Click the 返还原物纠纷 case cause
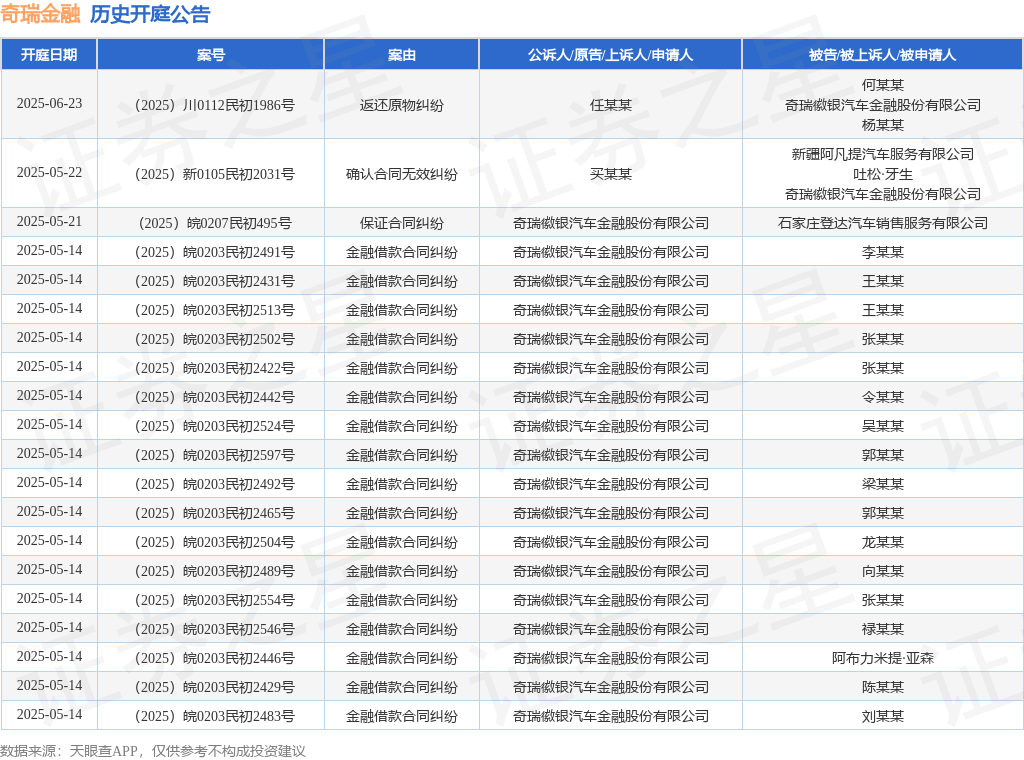 point(402,105)
